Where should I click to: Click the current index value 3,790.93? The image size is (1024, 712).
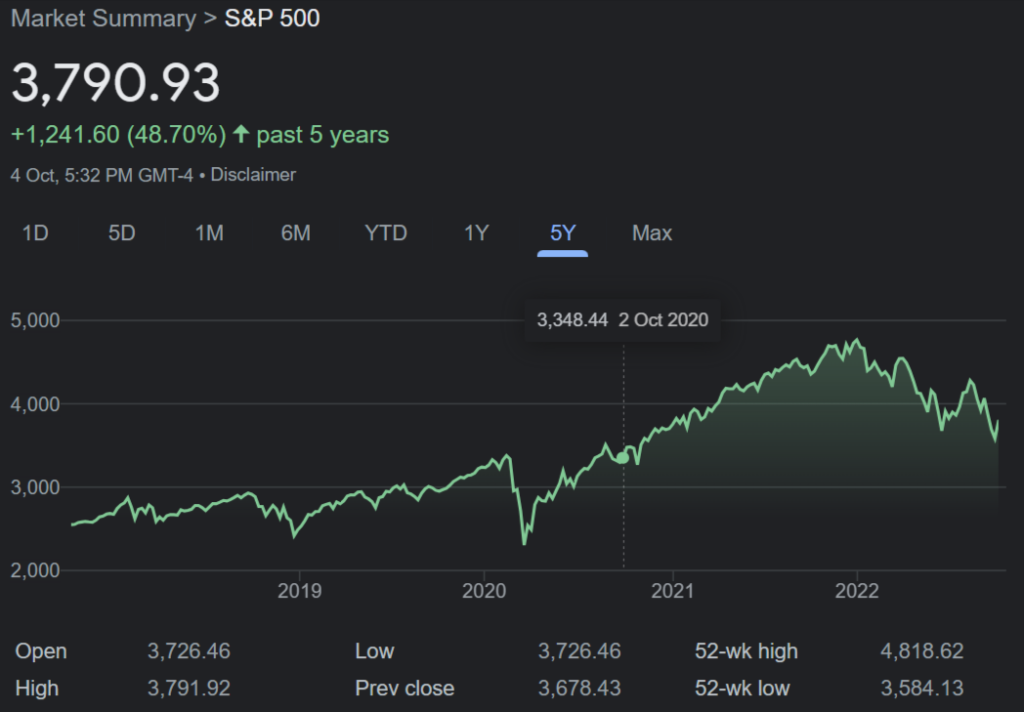116,82
